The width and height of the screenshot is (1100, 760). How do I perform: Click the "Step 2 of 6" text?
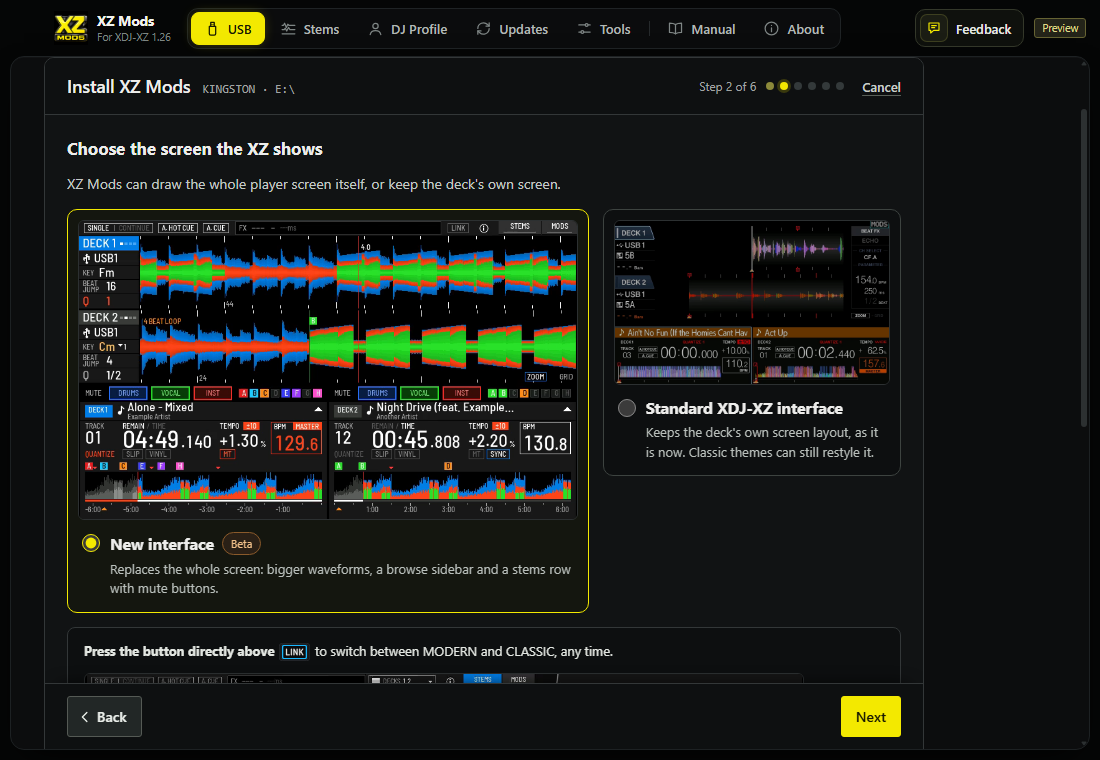(727, 86)
